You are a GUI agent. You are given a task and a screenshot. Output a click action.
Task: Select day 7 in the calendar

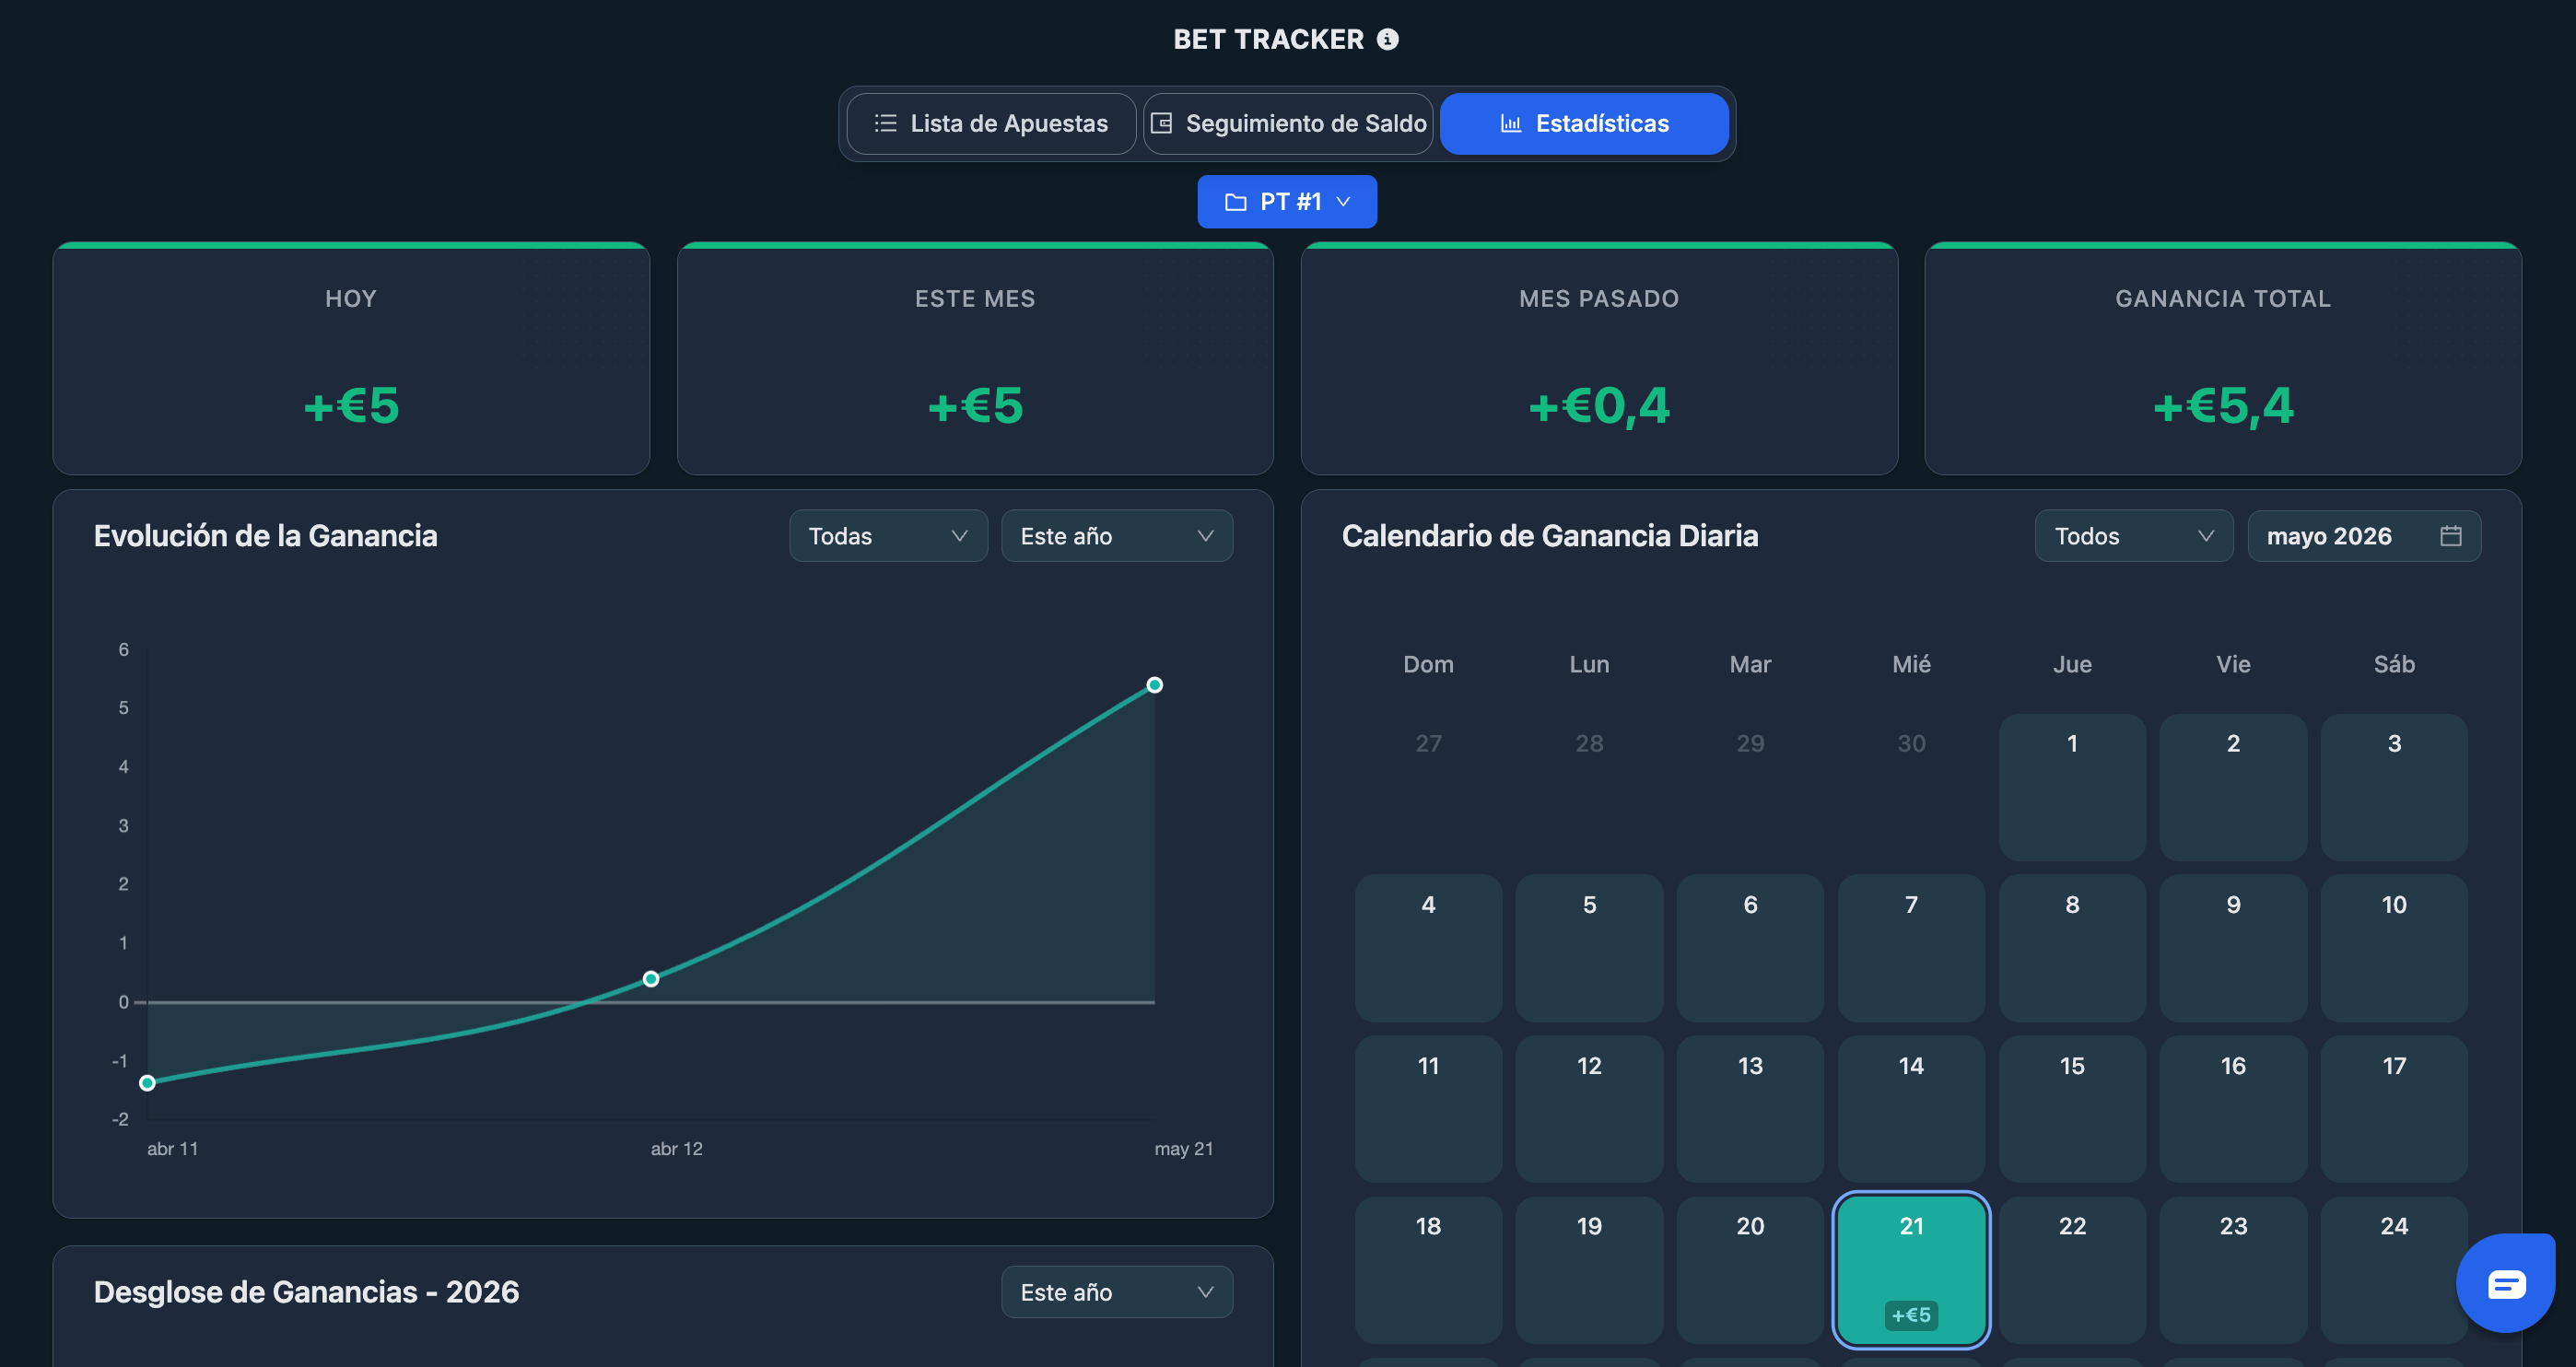(x=1911, y=948)
